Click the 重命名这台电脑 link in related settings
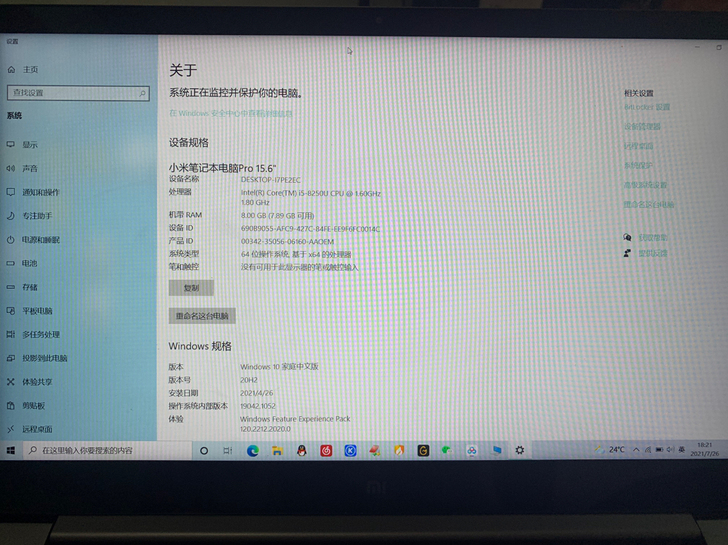Viewport: 728px width, 545px height. pyautogui.click(x=649, y=204)
